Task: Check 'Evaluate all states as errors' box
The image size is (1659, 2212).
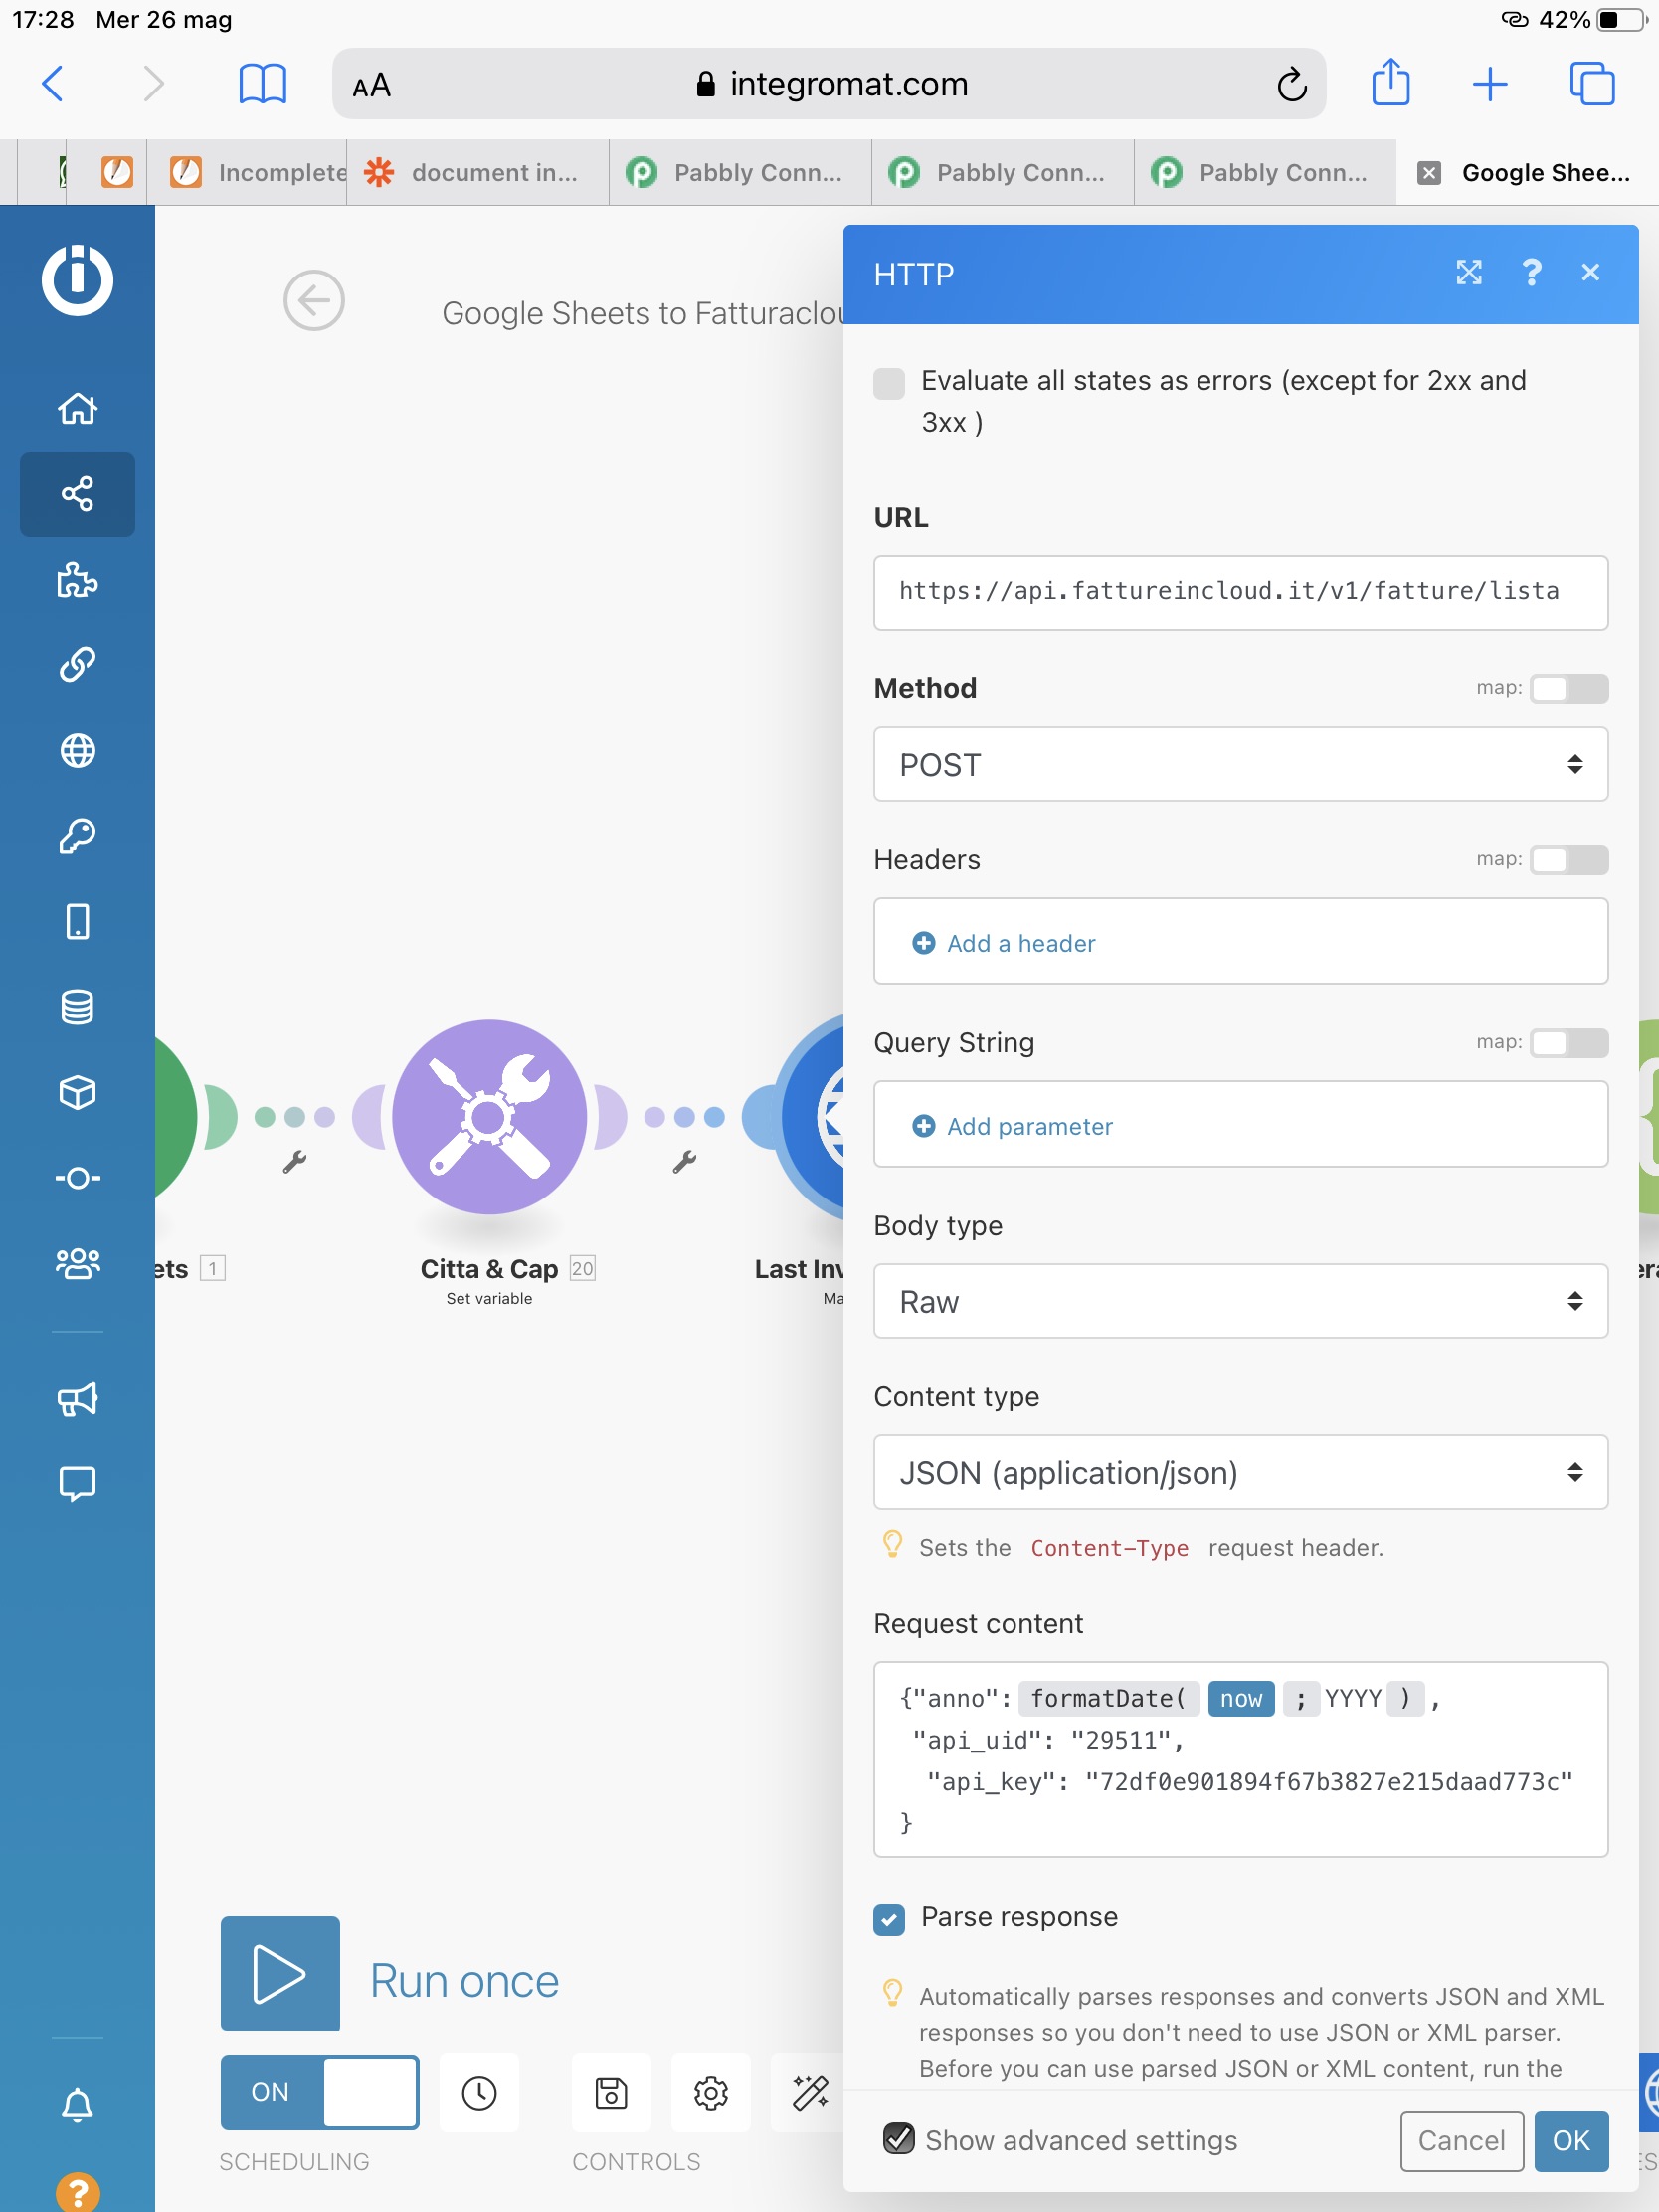Action: click(889, 383)
